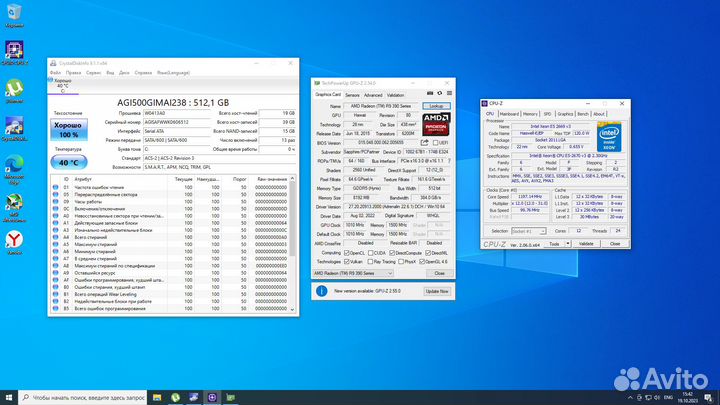Viewport: 720px width, 405px height.
Task: Click the GPU-Z bus interface question mark
Action: pyautogui.click(x=449, y=161)
